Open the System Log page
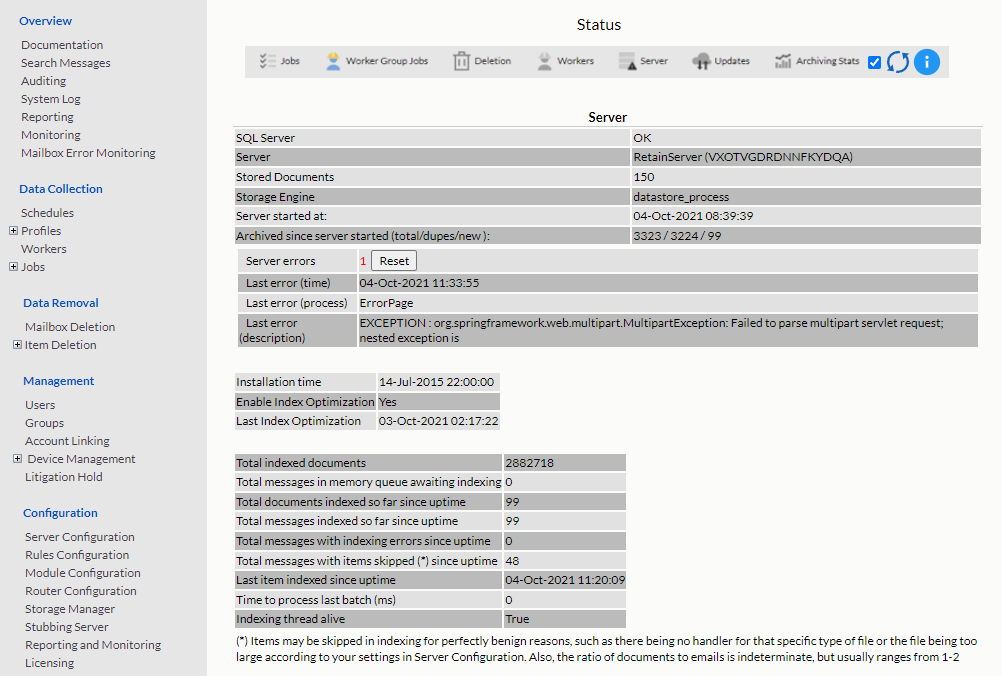The width and height of the screenshot is (1002, 676). tap(50, 99)
